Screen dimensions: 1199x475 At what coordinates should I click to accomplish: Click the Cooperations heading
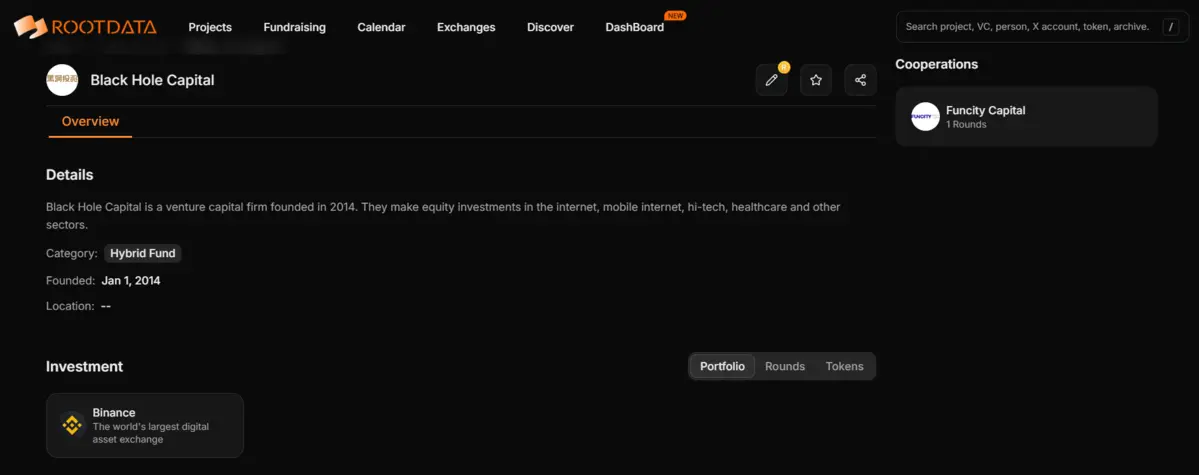tap(937, 64)
